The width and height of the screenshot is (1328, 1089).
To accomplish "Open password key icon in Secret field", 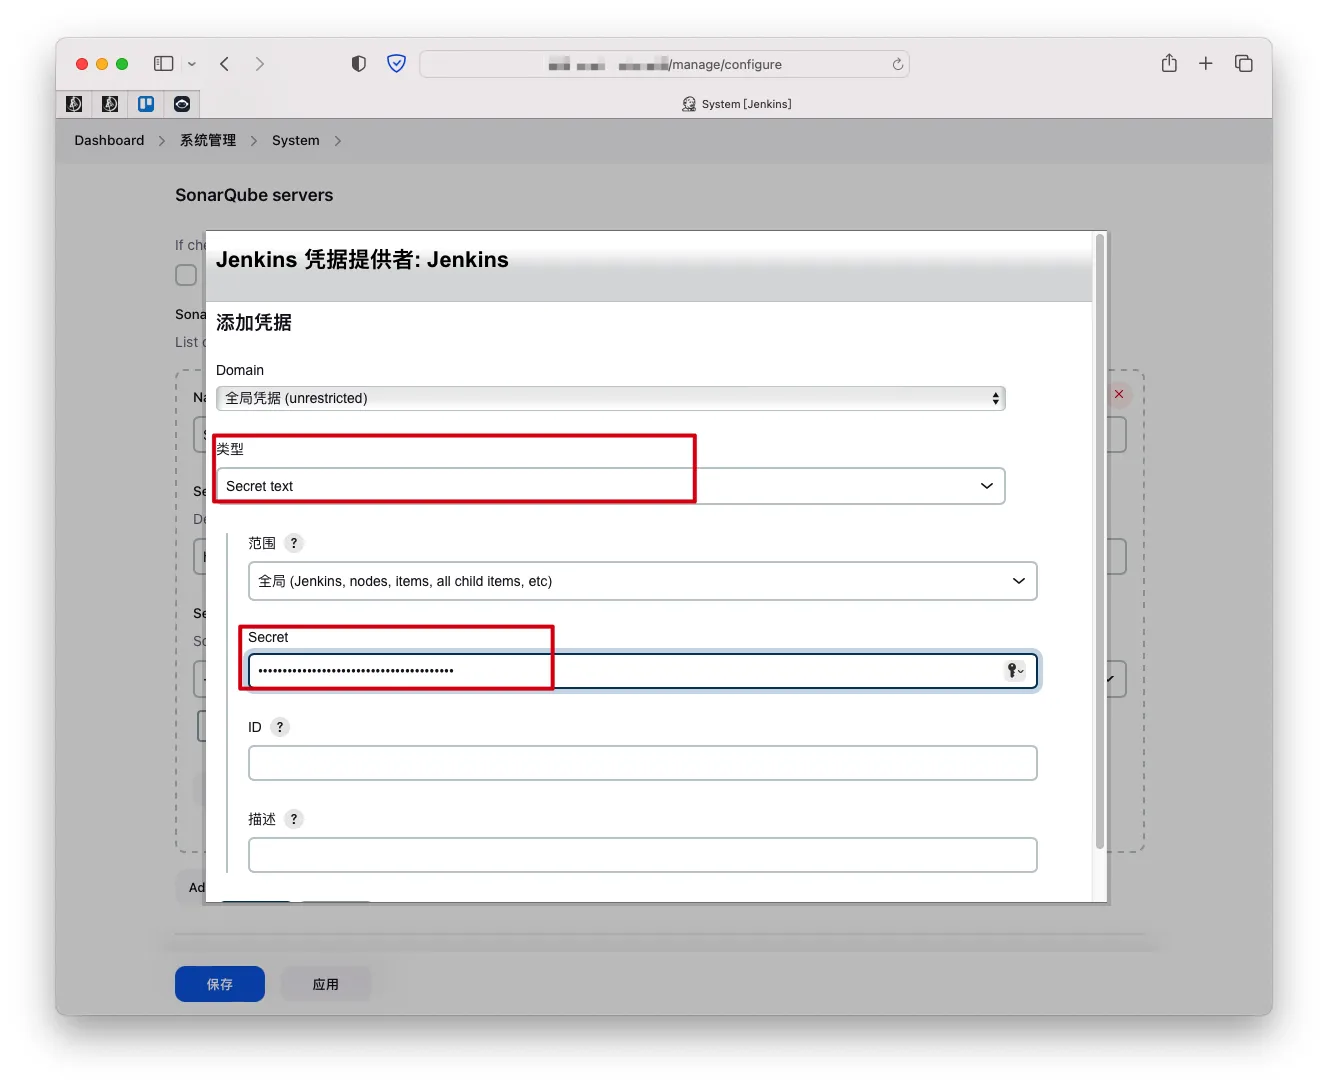I will click(1015, 670).
